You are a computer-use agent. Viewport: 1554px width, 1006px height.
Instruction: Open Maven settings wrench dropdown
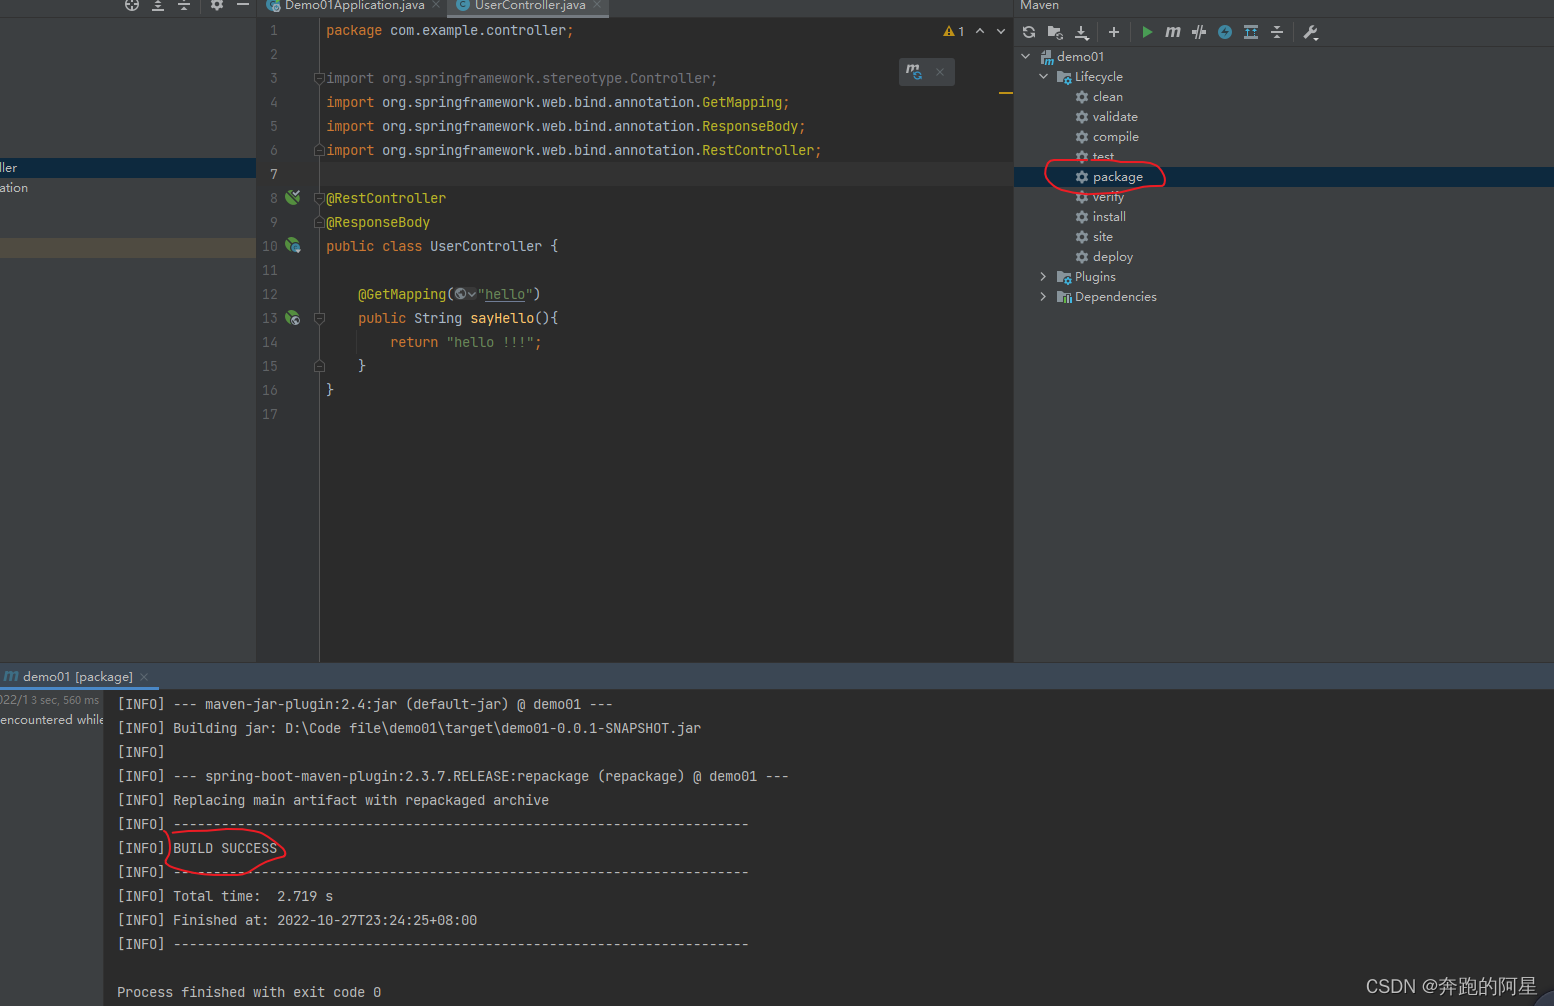click(1311, 32)
